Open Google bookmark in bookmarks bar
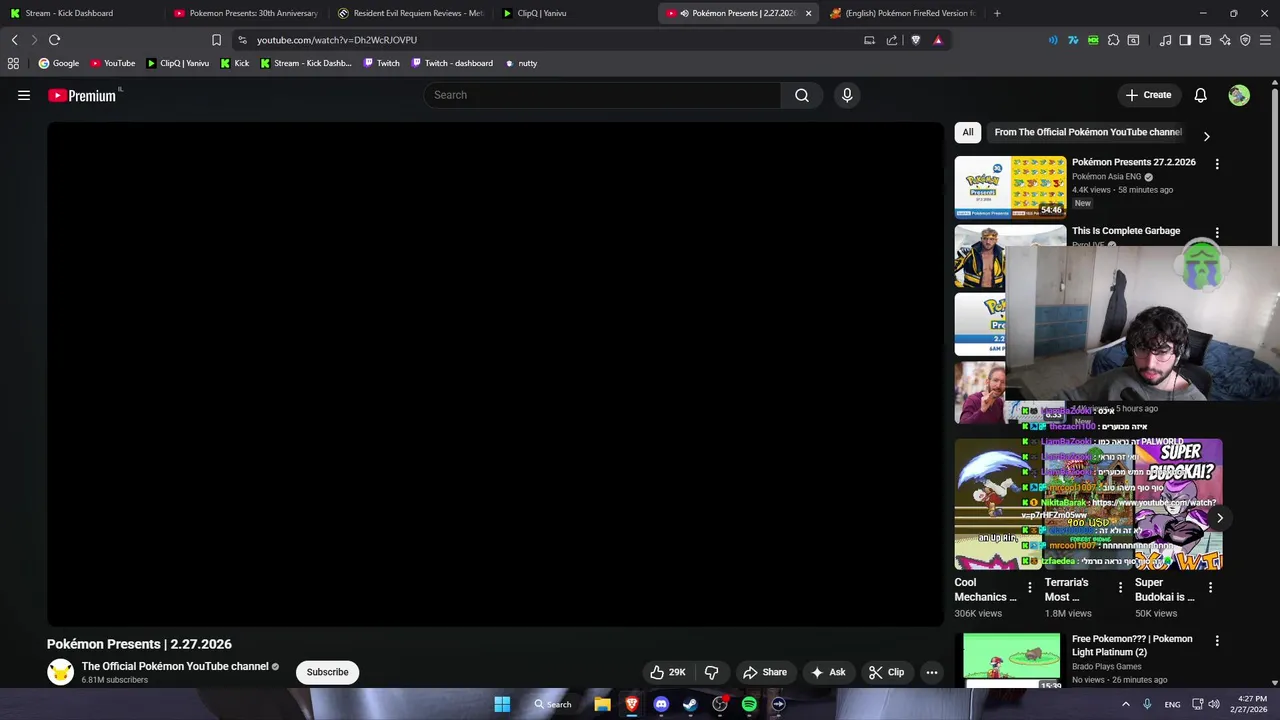Viewport: 1280px width, 720px height. click(59, 63)
